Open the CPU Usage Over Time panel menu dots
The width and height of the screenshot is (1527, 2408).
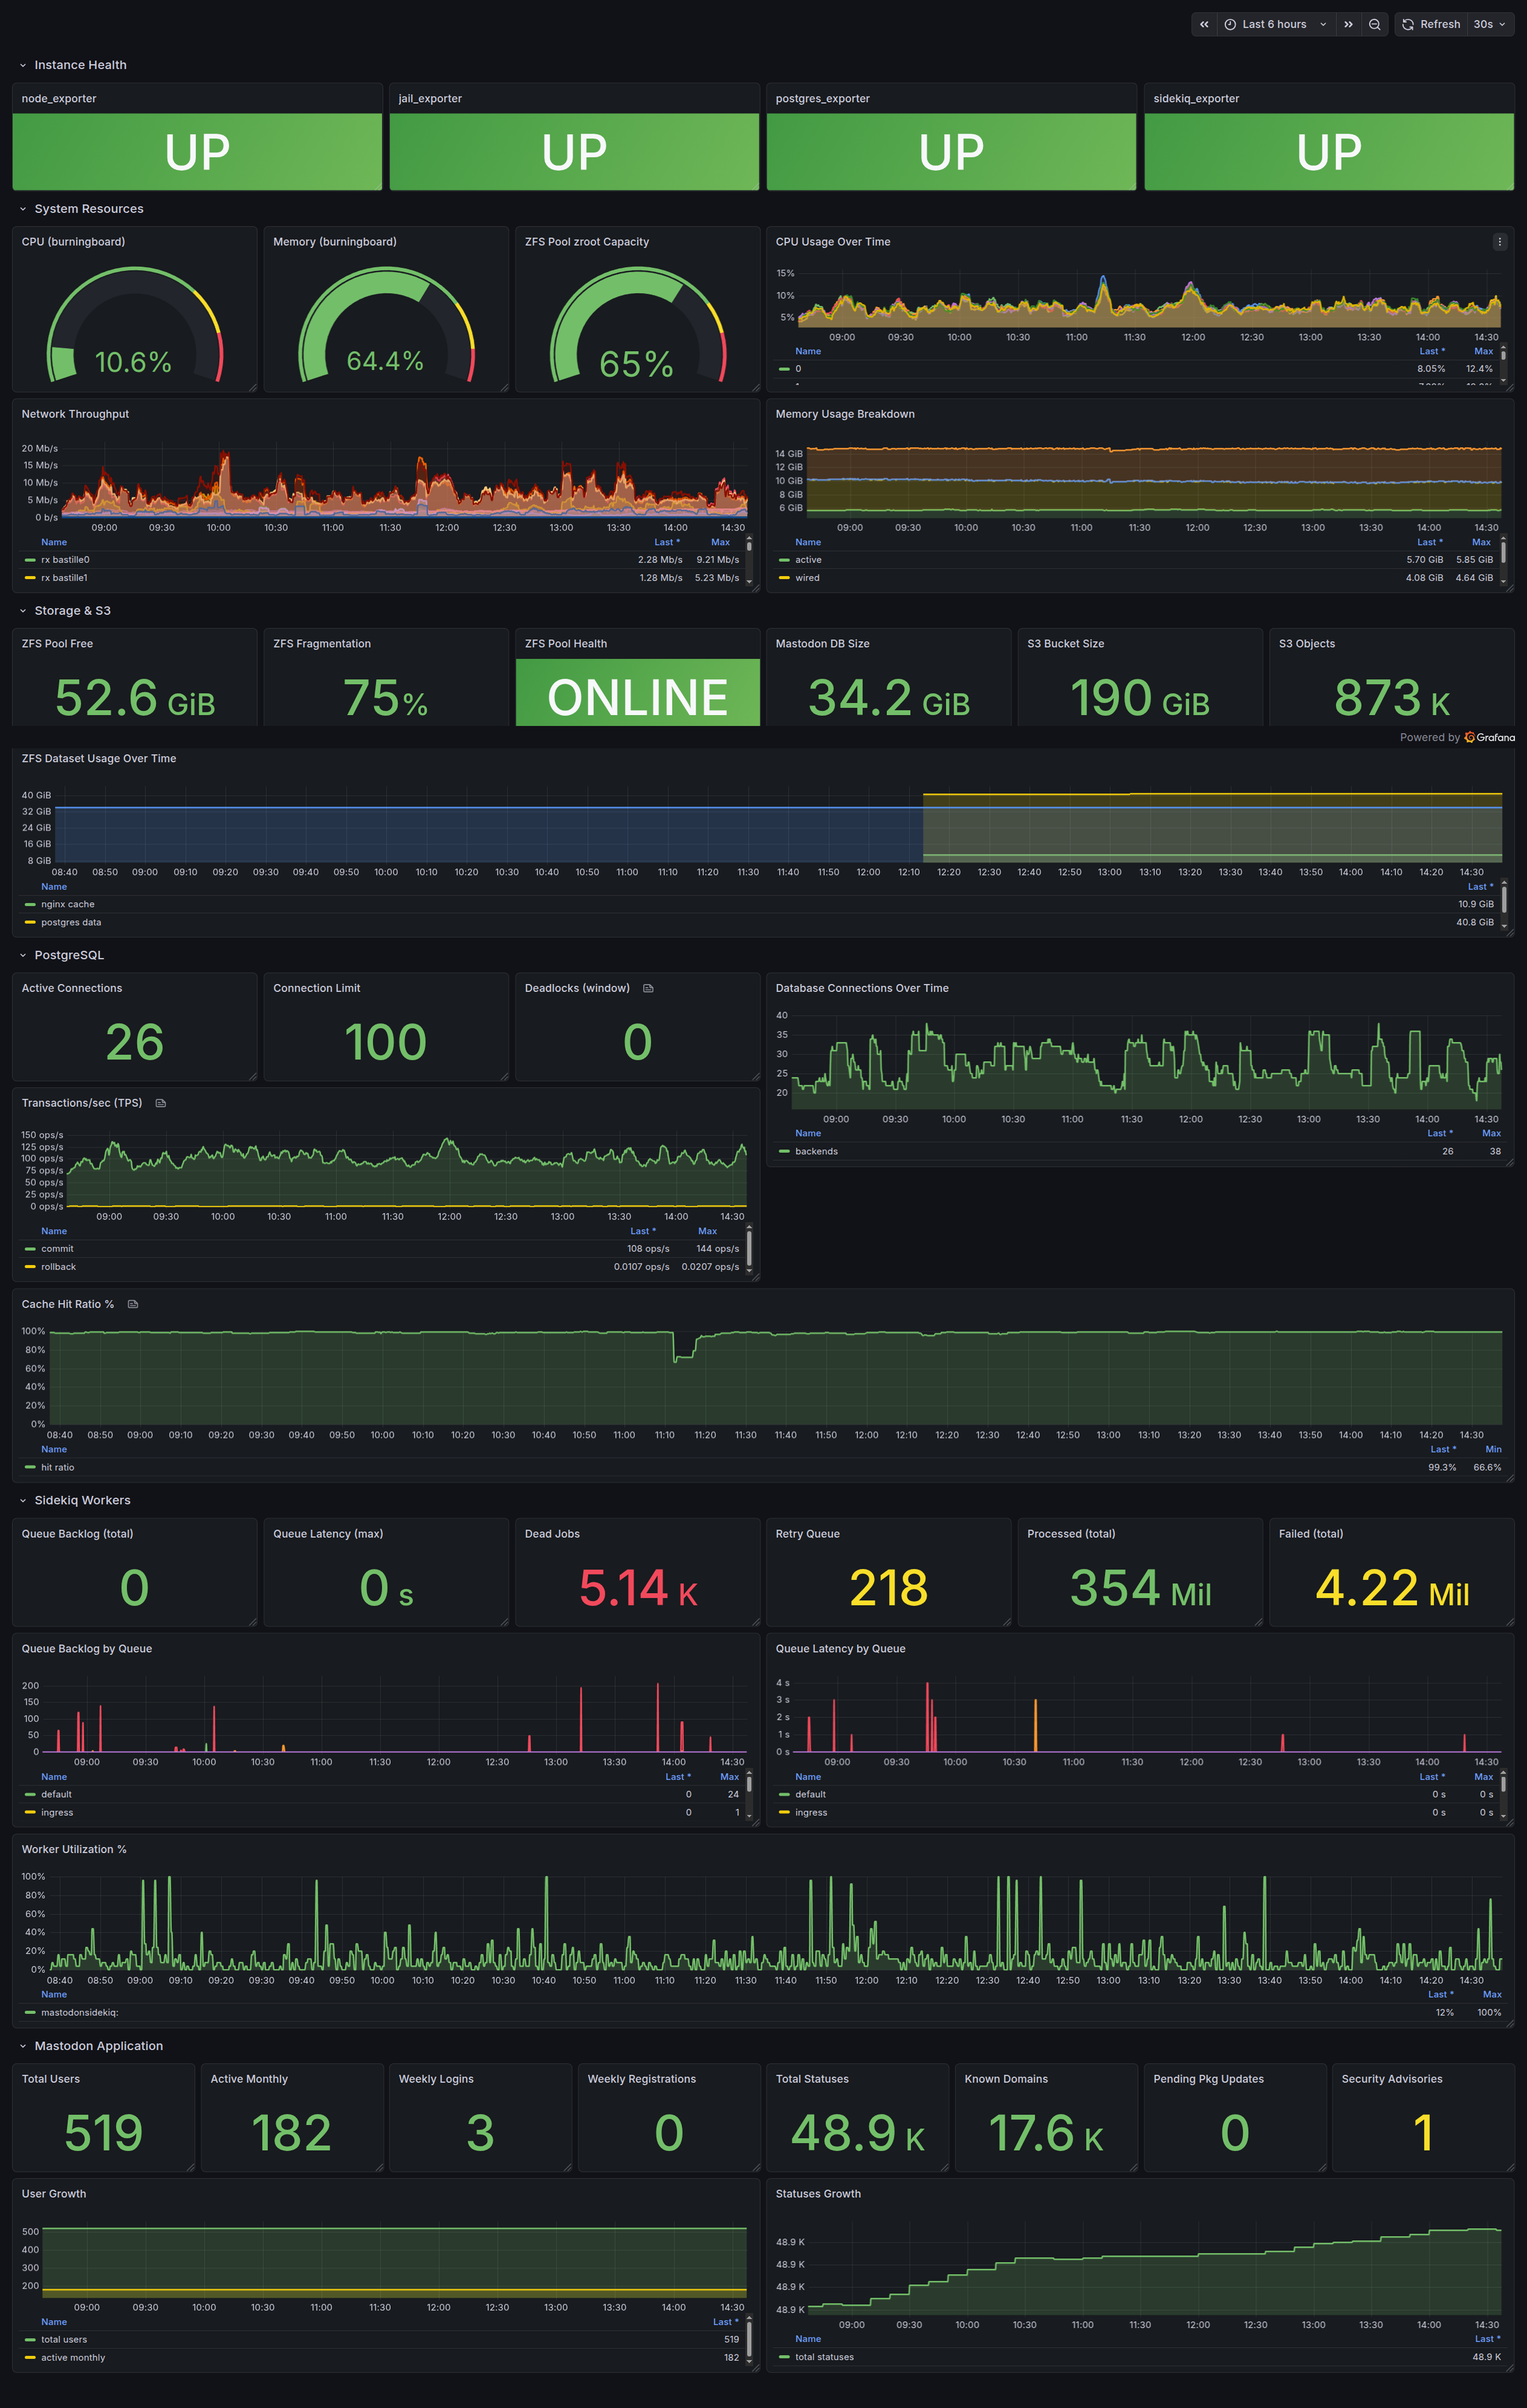pos(1499,242)
